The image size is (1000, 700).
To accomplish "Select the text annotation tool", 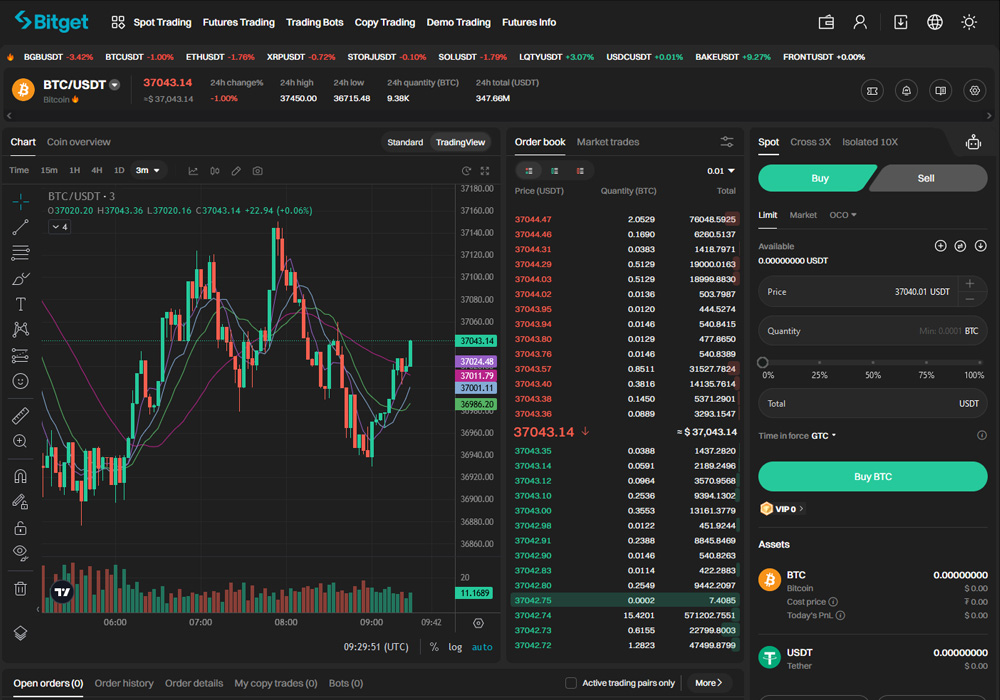I will tap(20, 304).
